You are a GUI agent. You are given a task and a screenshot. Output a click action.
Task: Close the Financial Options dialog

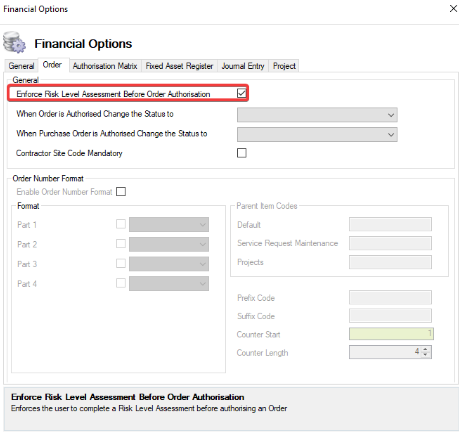pos(453,9)
